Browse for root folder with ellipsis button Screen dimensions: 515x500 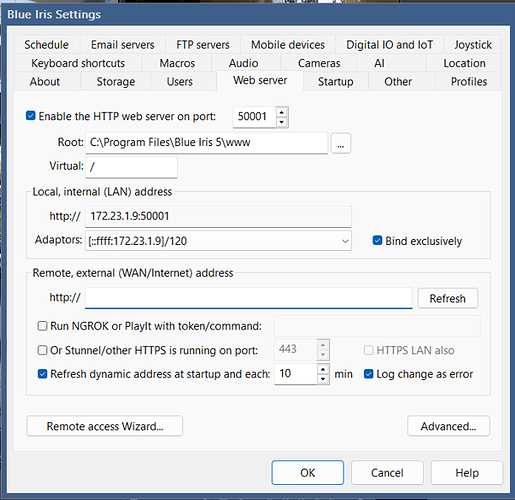point(340,143)
